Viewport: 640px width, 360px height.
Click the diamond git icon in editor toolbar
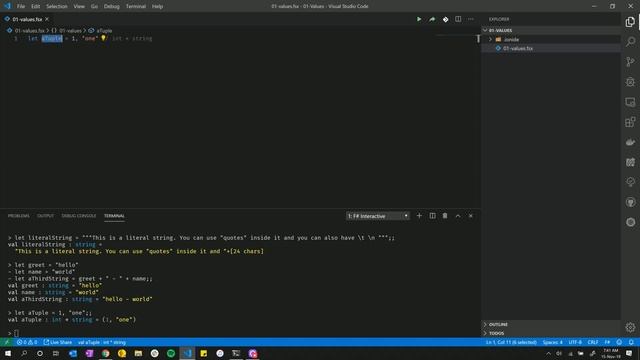pos(445,19)
